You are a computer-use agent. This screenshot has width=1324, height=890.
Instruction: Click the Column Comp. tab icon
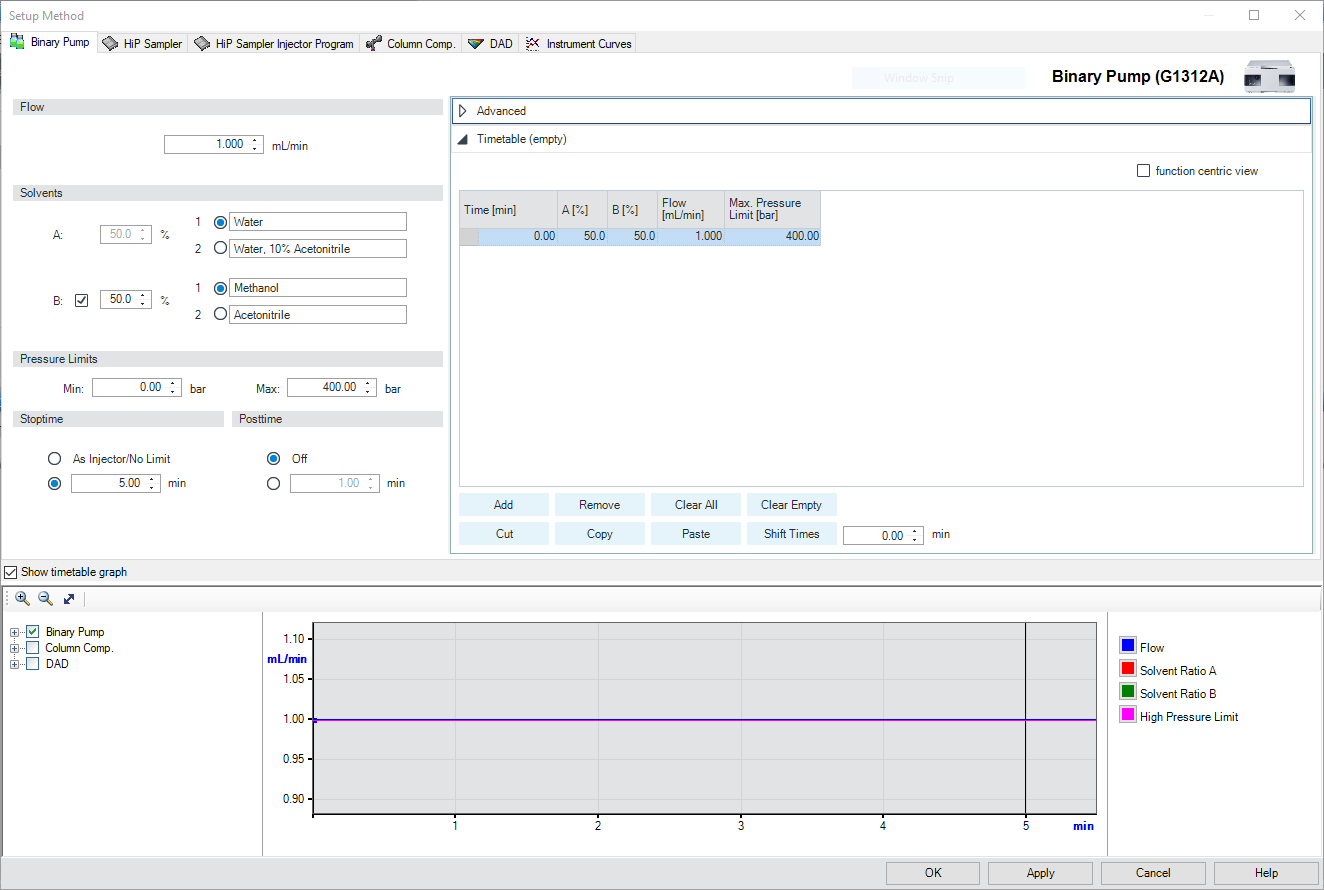[x=374, y=44]
